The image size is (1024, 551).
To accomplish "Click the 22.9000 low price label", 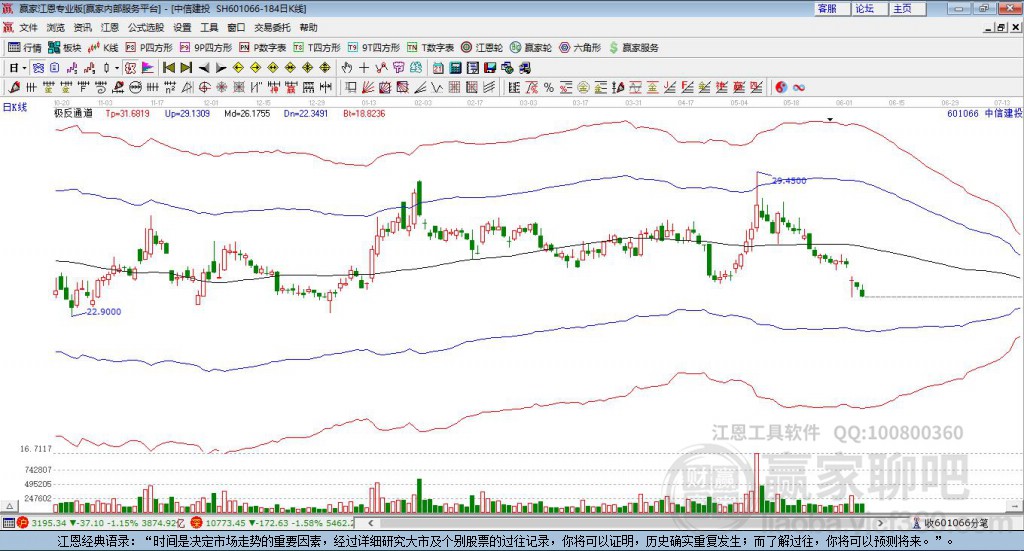I will pyautogui.click(x=104, y=311).
